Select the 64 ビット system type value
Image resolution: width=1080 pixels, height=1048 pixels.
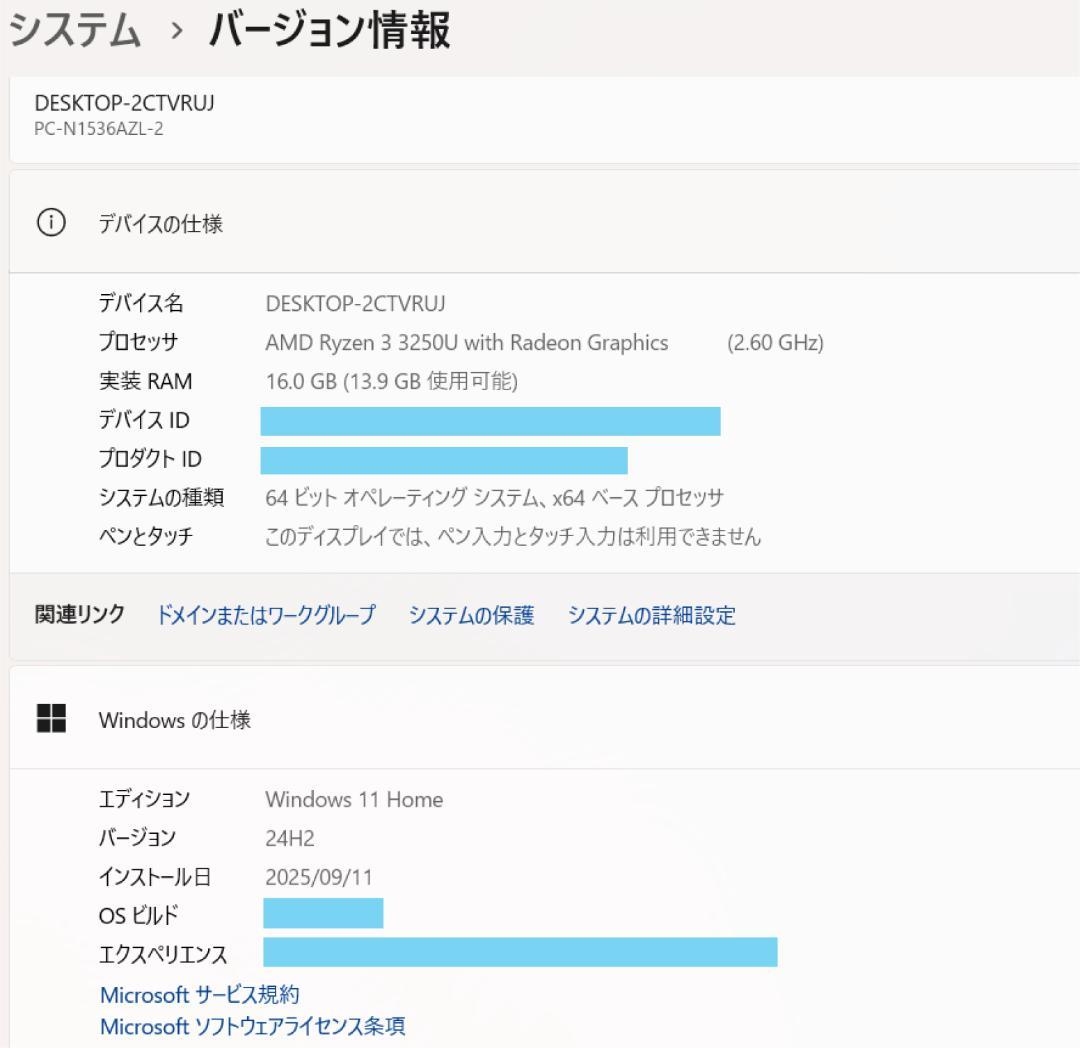(495, 497)
